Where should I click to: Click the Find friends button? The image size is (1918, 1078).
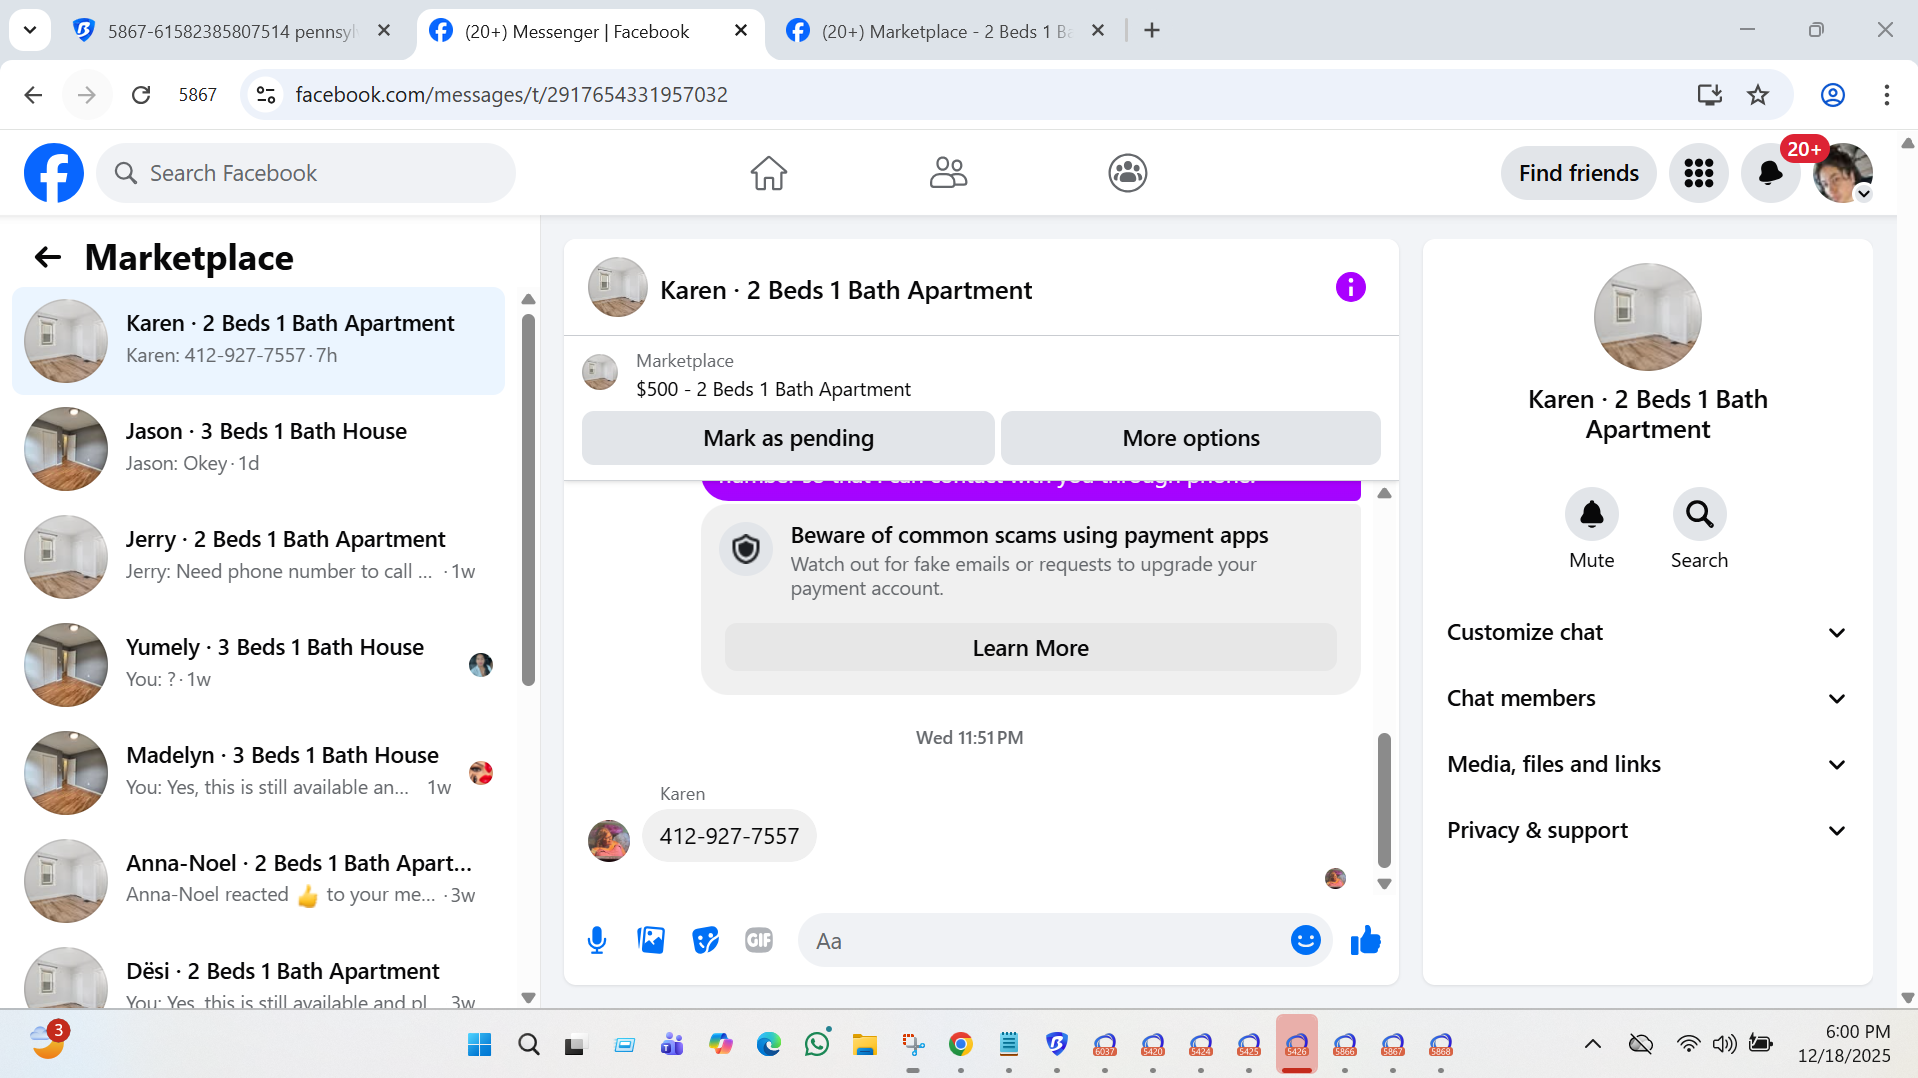tap(1578, 173)
